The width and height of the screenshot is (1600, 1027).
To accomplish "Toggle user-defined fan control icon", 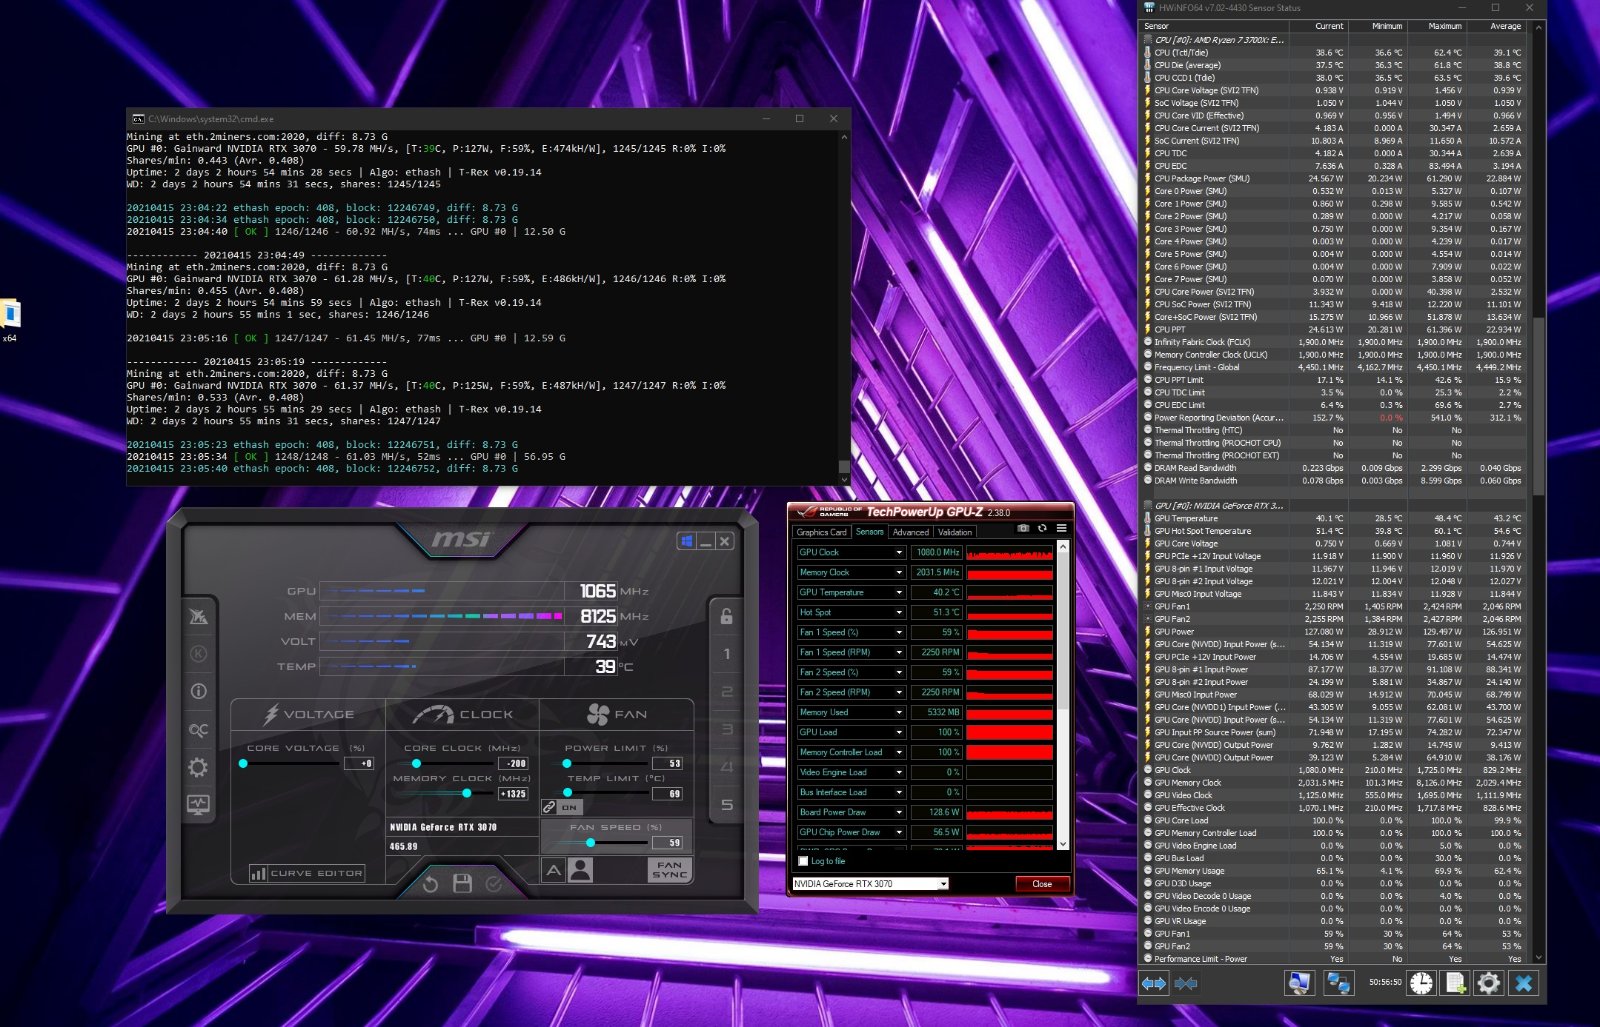I will [580, 871].
